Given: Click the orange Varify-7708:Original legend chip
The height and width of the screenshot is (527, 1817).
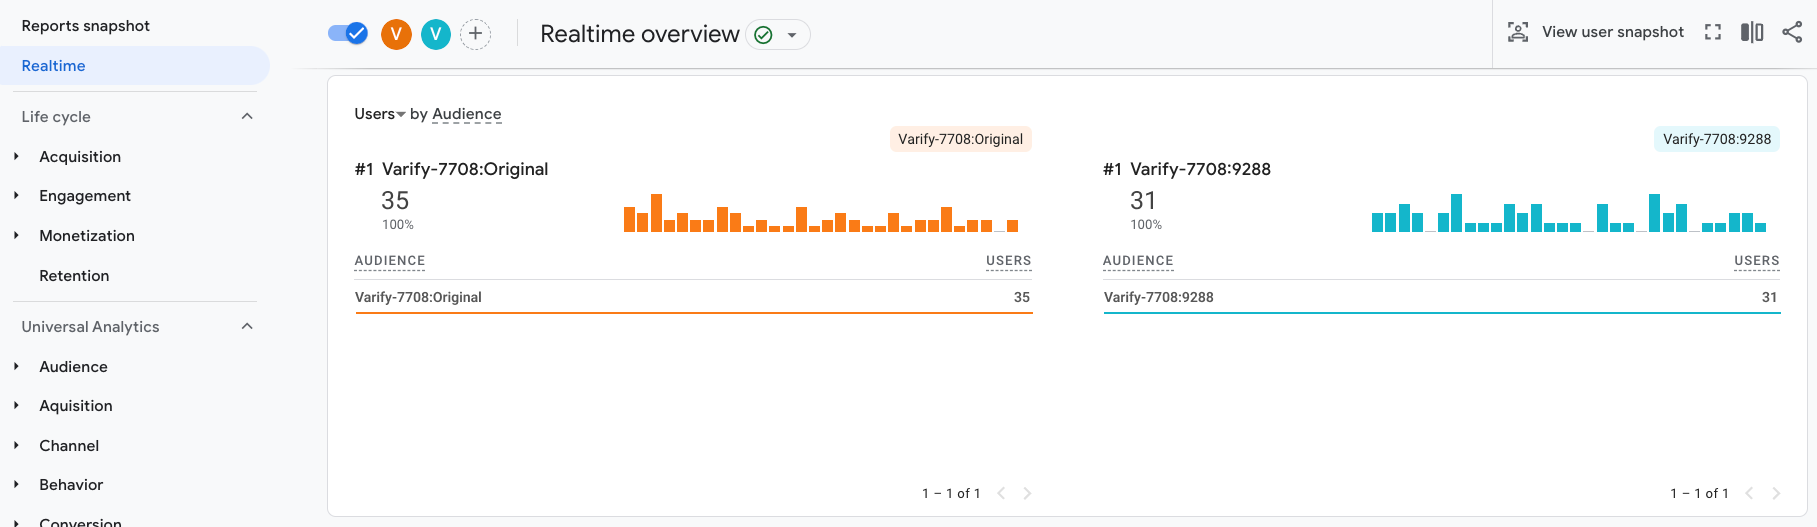Looking at the screenshot, I should point(960,139).
